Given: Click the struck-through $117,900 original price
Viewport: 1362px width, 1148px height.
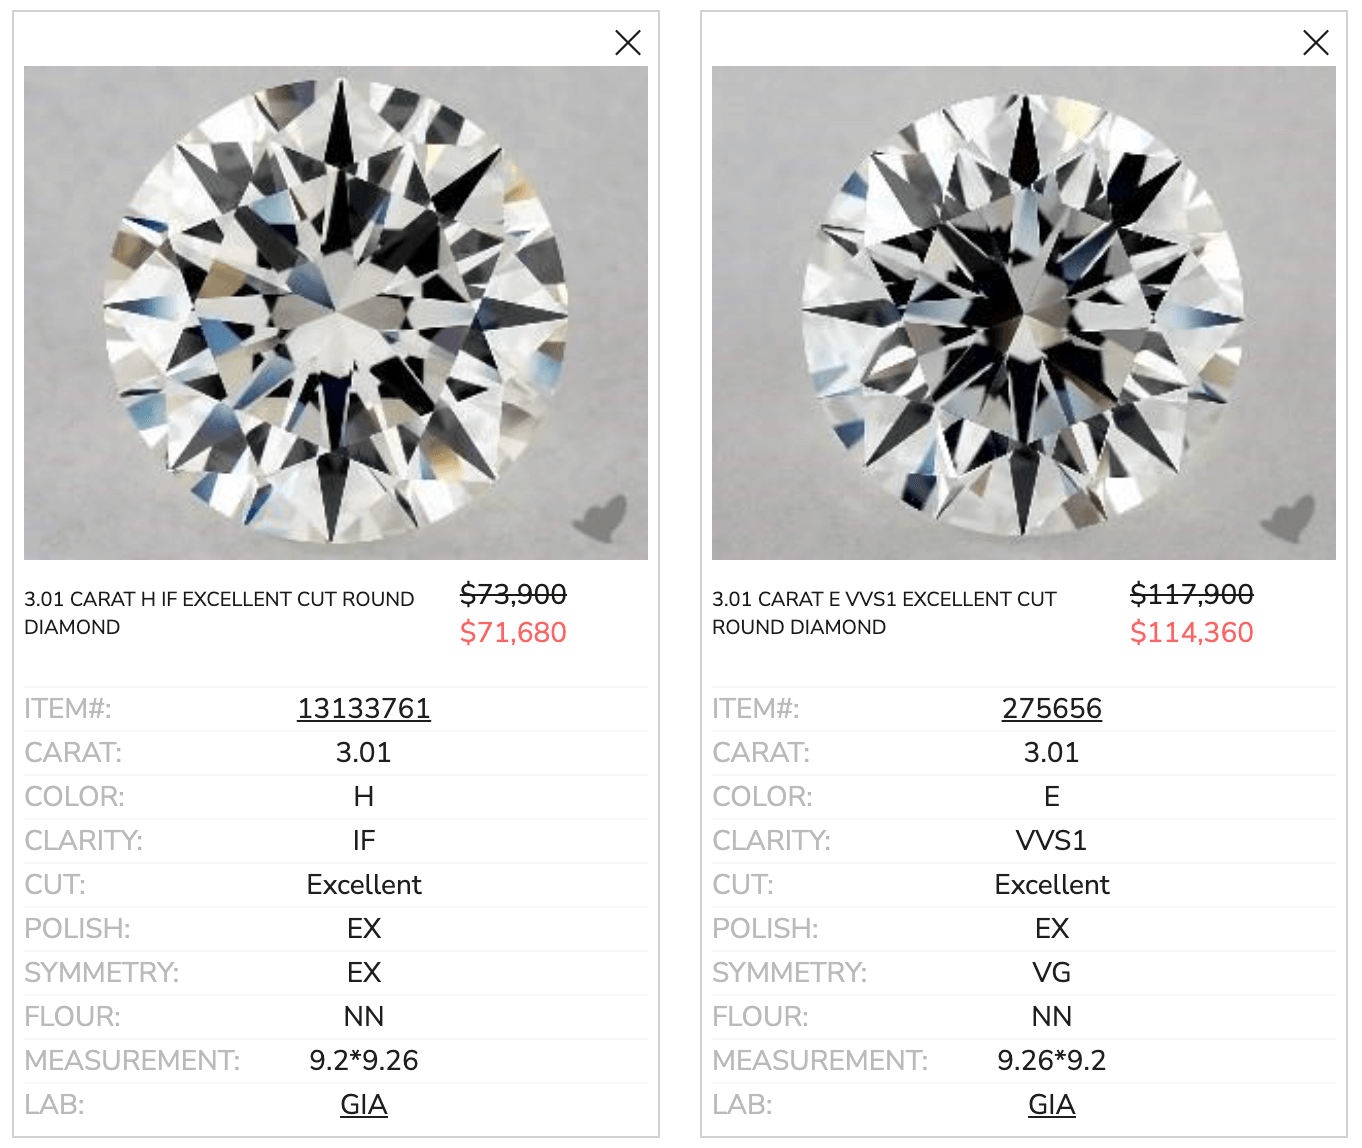Looking at the screenshot, I should pos(1192,594).
